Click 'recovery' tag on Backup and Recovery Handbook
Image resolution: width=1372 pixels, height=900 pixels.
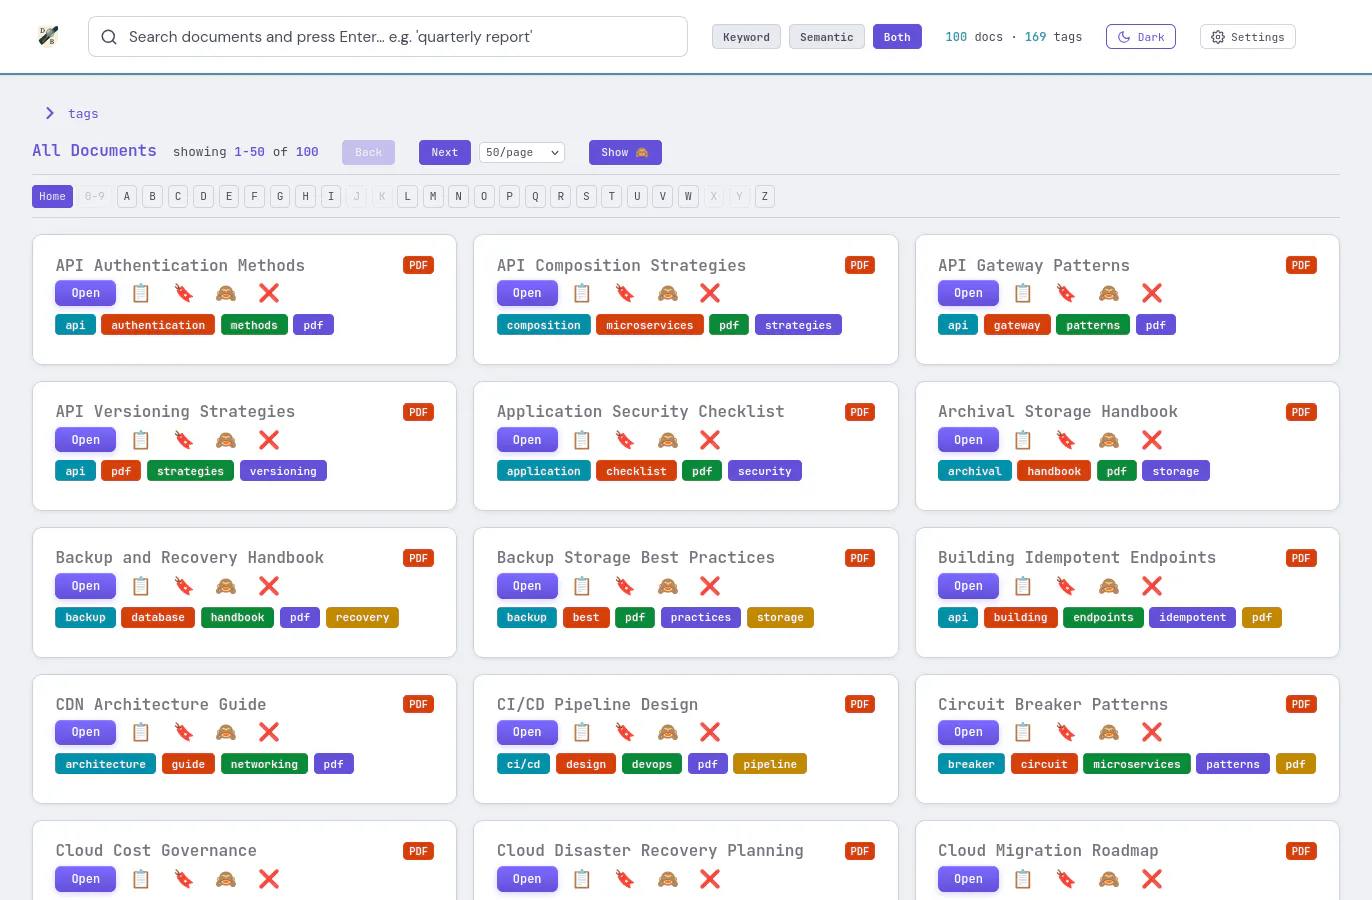362,617
